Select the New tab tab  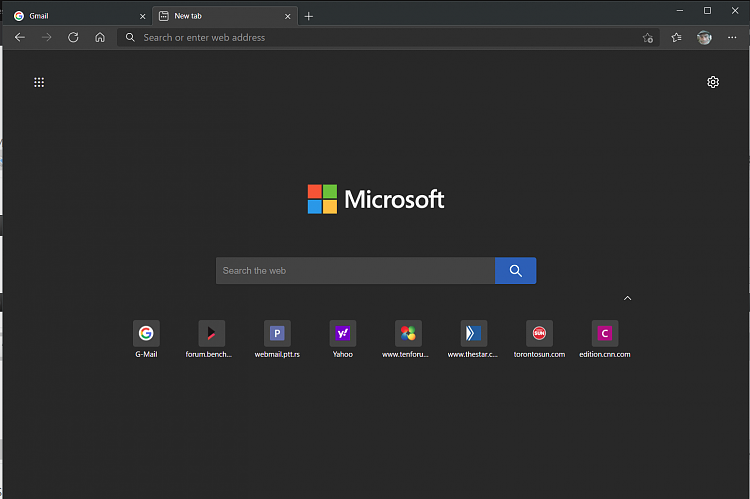pyautogui.click(x=225, y=16)
